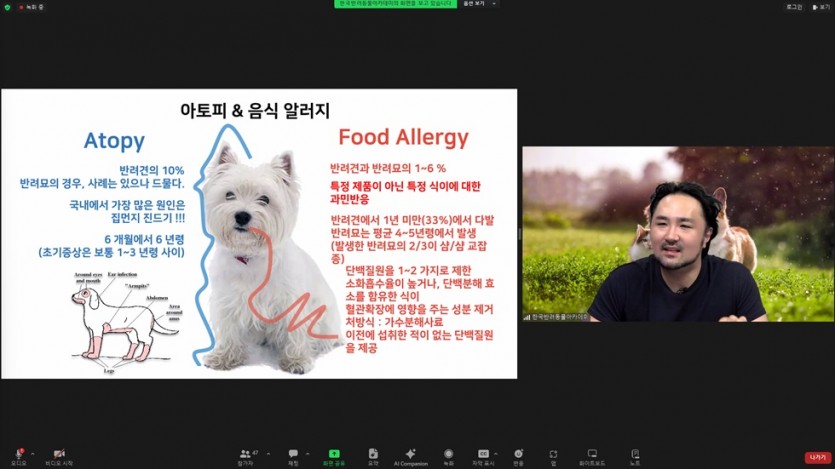Open the Chat panel
Image resolution: width=835 pixels, height=469 pixels.
[x=293, y=456]
